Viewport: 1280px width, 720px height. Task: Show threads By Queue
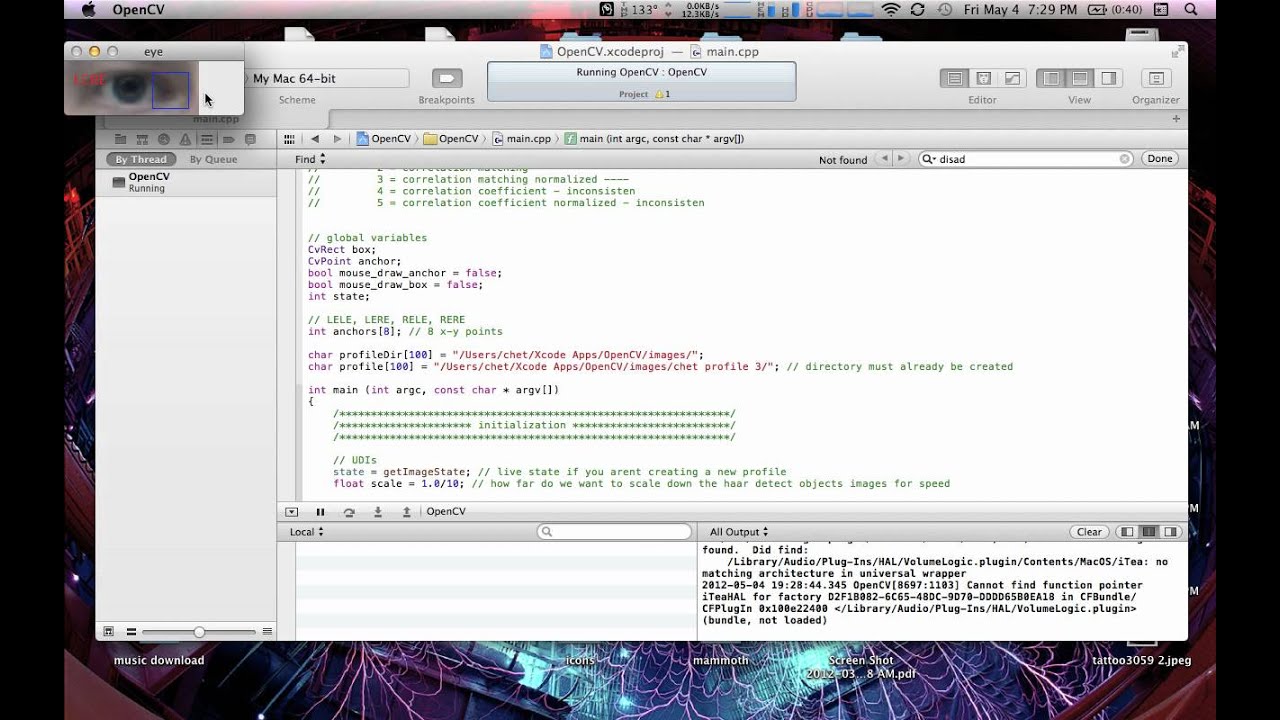click(213, 159)
